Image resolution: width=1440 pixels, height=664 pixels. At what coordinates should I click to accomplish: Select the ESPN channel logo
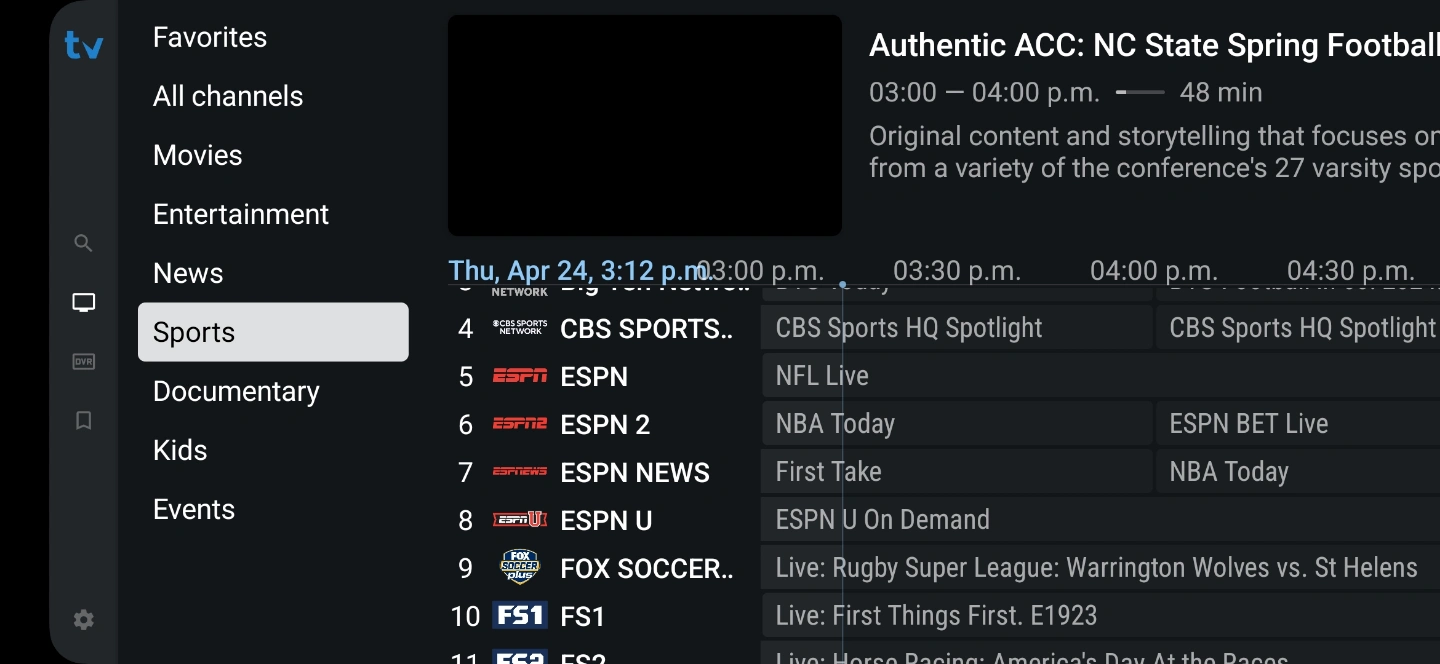[x=519, y=376]
